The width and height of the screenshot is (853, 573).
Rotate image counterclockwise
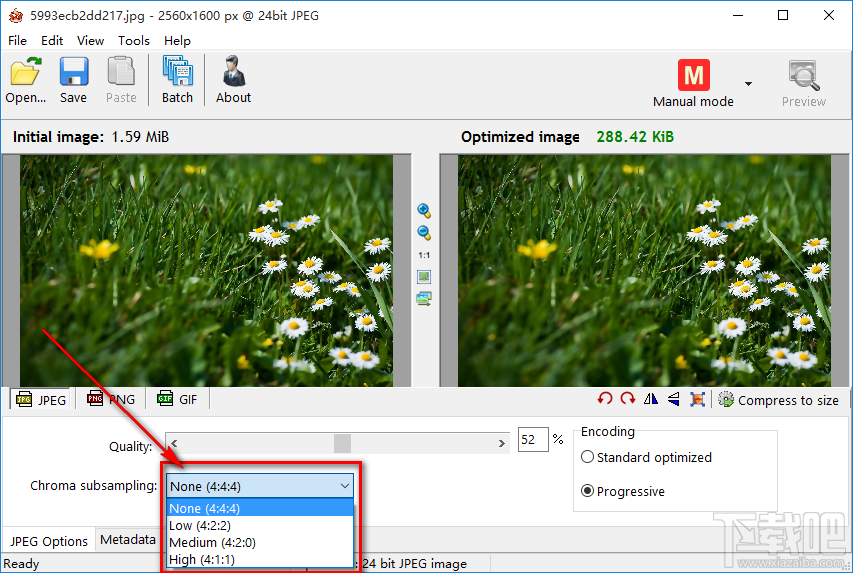coord(604,399)
